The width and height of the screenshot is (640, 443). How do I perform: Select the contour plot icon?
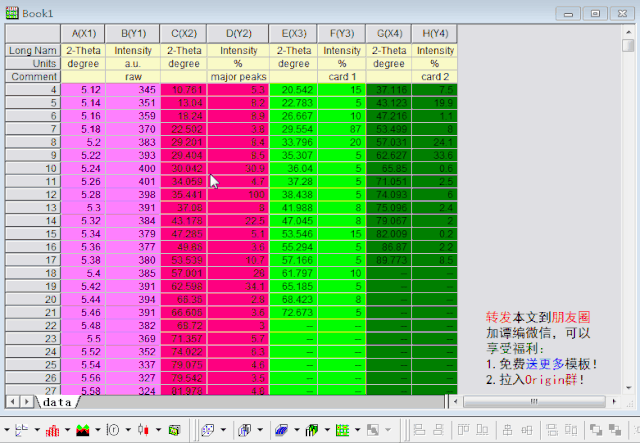[x=343, y=430]
